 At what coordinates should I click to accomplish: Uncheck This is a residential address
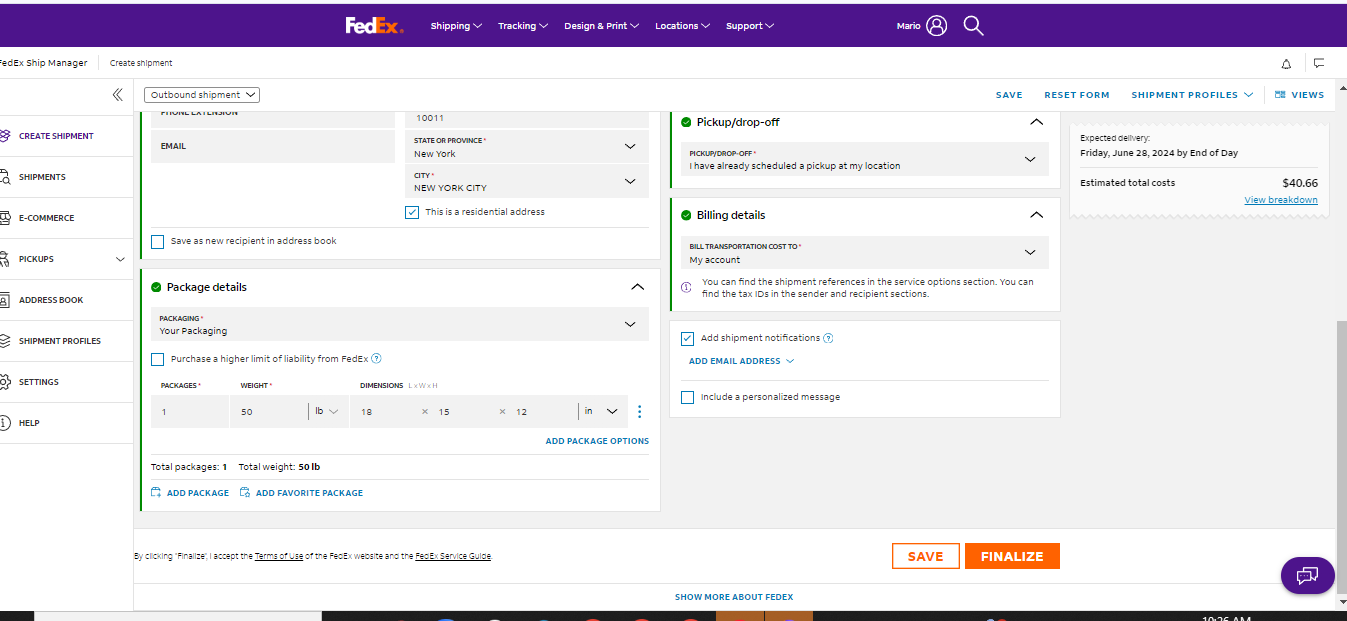point(412,212)
